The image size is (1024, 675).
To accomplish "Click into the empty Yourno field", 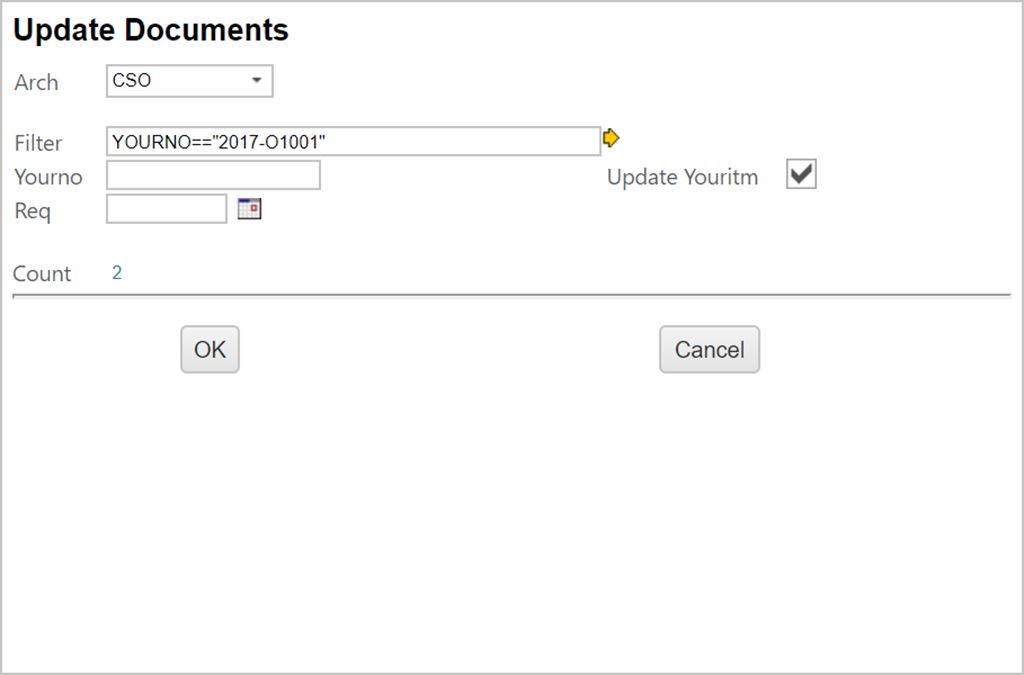I will pos(213,176).
